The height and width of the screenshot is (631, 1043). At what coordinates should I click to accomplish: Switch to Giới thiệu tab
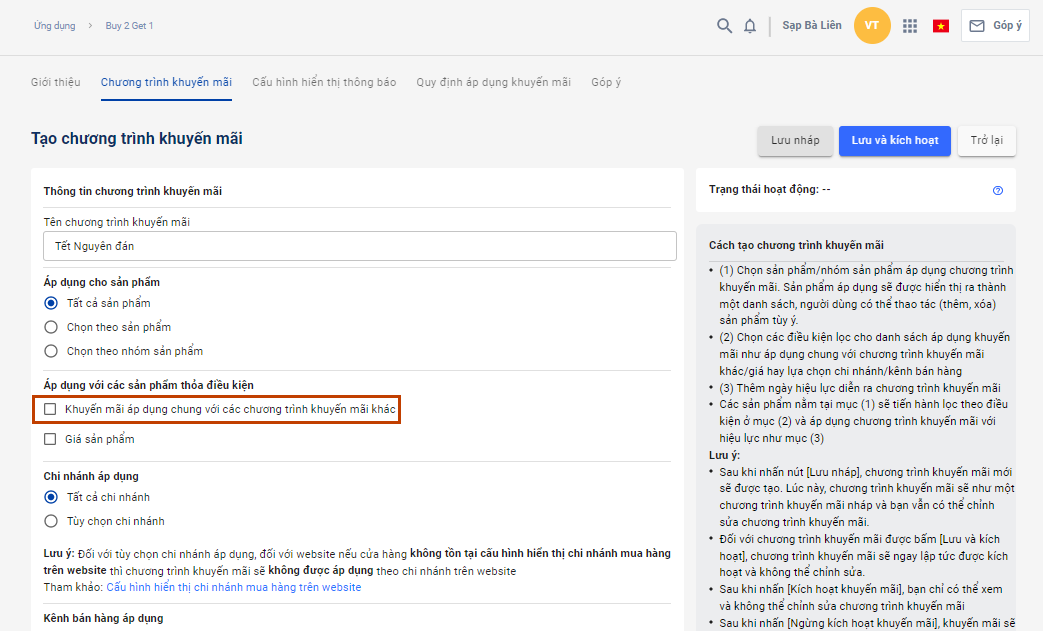pos(56,82)
